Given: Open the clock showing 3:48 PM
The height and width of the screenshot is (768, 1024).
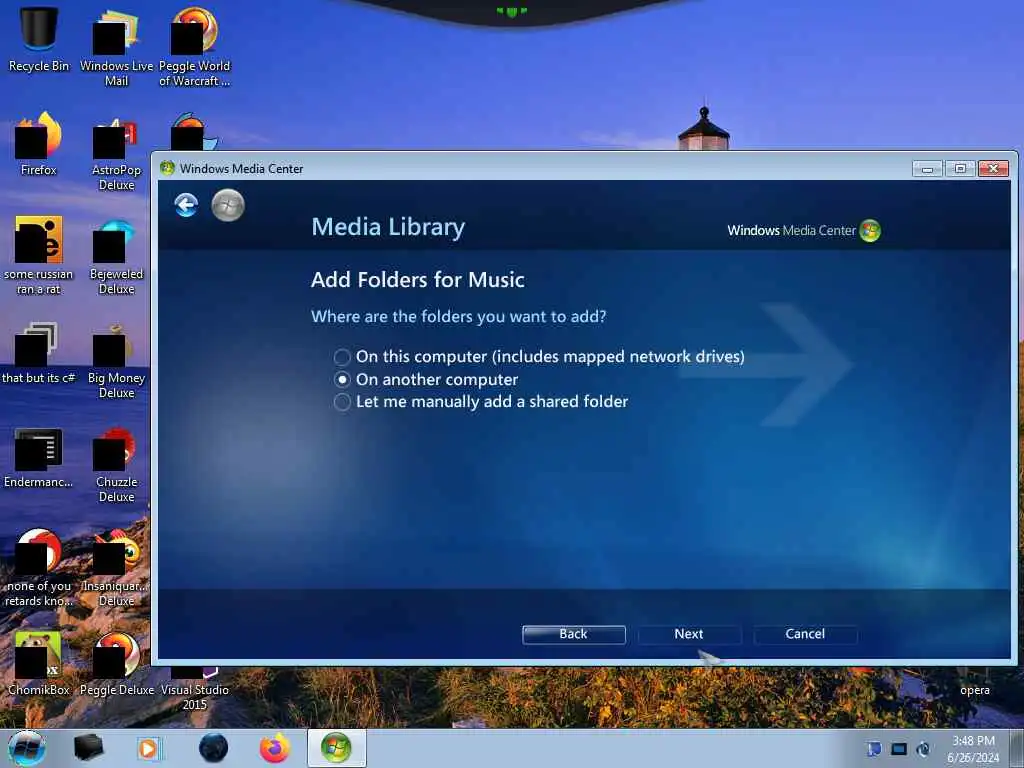Looking at the screenshot, I should click(x=973, y=749).
